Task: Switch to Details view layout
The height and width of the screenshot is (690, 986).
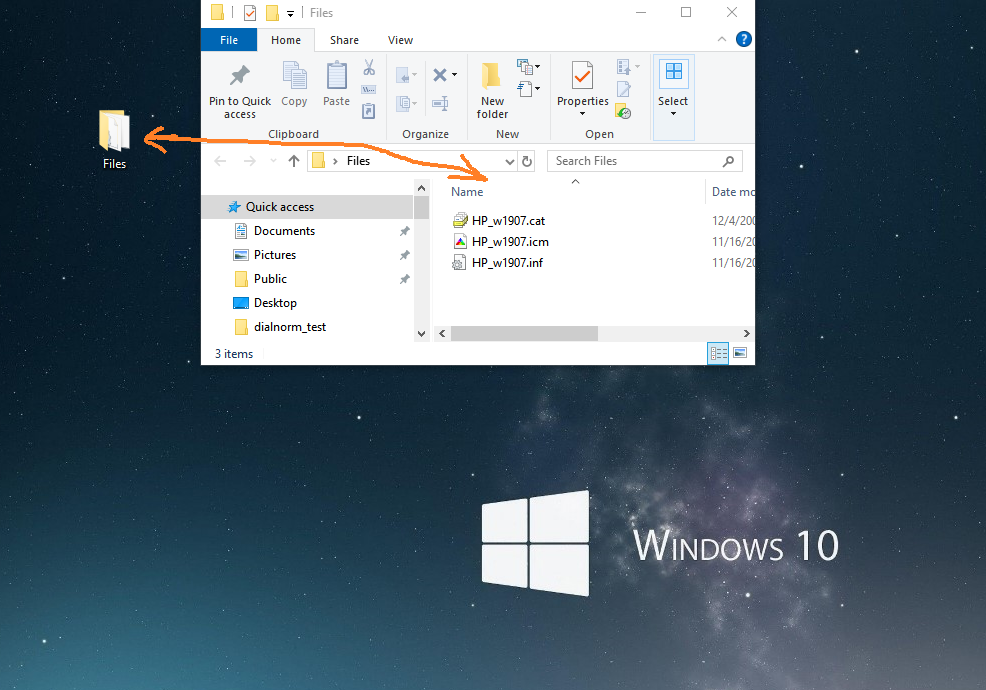Action: pyautogui.click(x=718, y=353)
